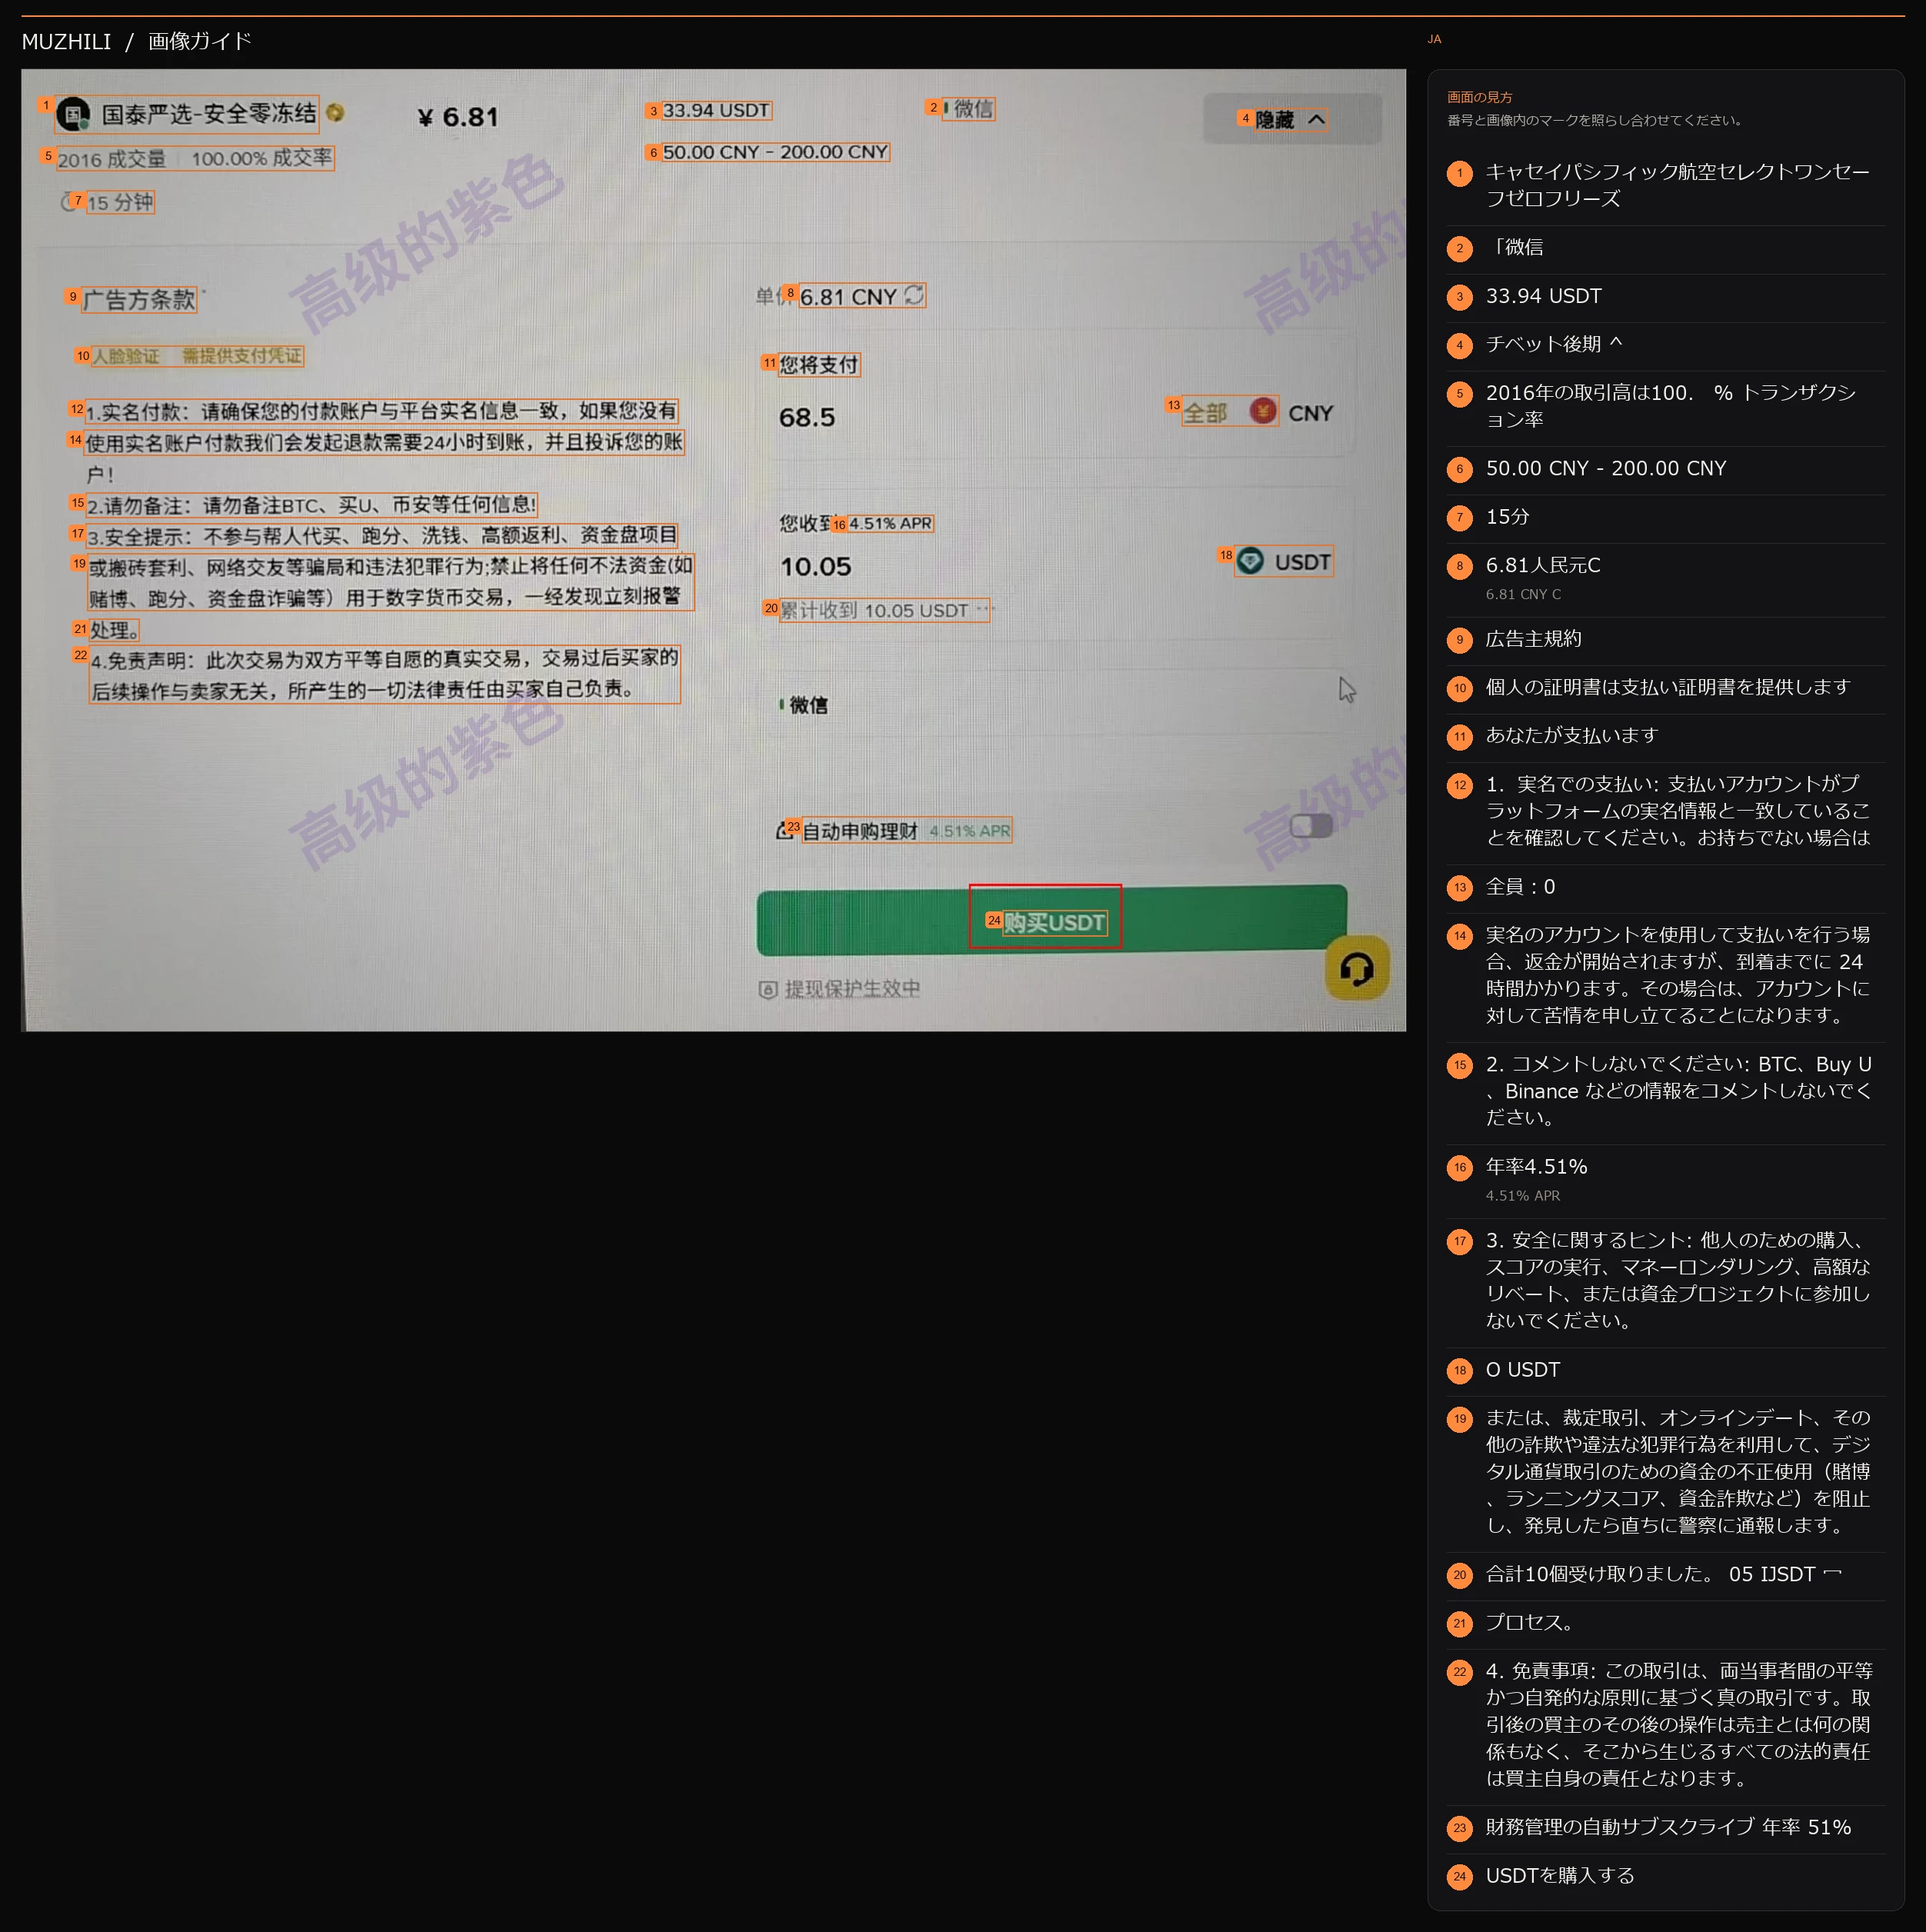The width and height of the screenshot is (1926, 1932).
Task: Select guide entry 33.94 USDT
Action: click(1665, 296)
